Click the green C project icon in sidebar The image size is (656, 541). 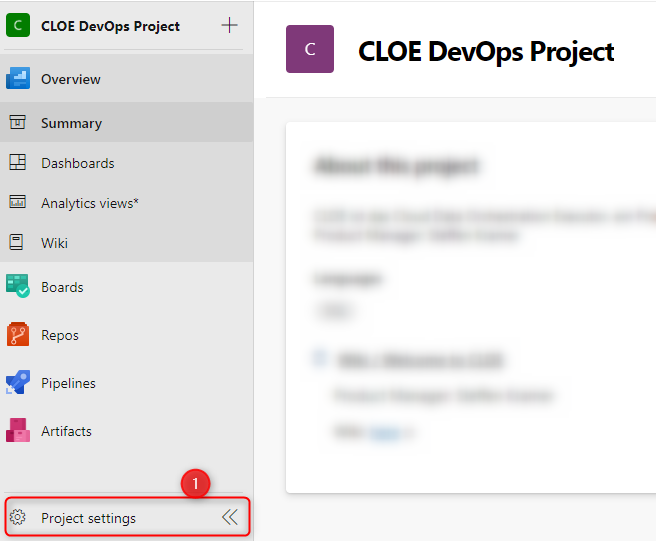18,26
